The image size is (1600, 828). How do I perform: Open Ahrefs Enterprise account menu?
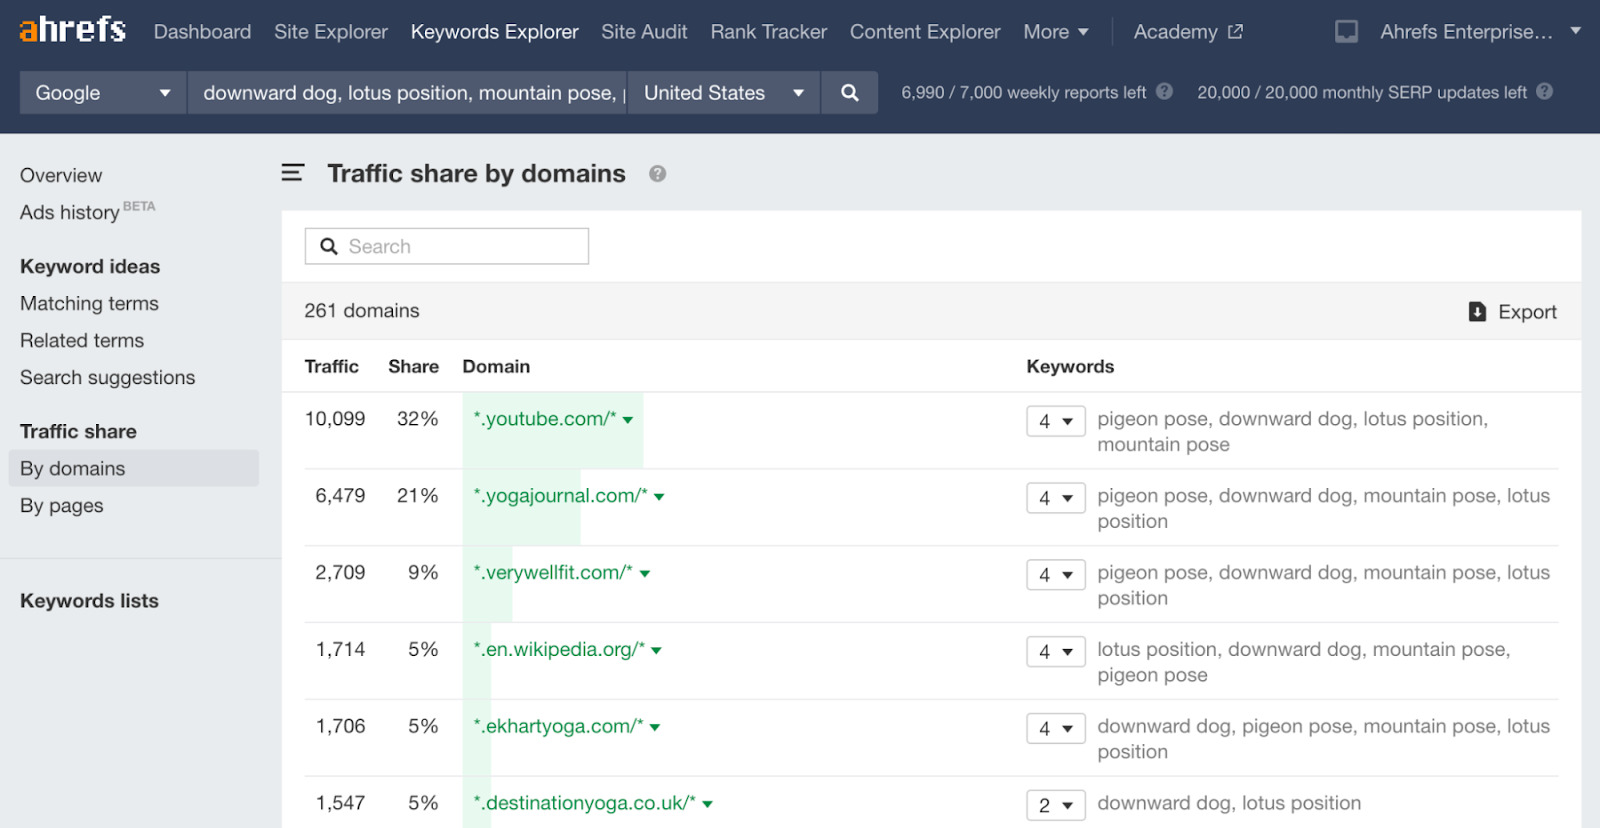[x=1479, y=32]
